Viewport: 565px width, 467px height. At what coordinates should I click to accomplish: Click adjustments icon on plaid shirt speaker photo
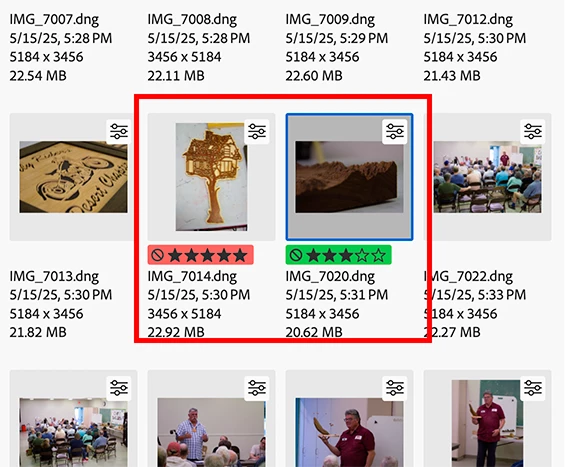click(x=257, y=388)
